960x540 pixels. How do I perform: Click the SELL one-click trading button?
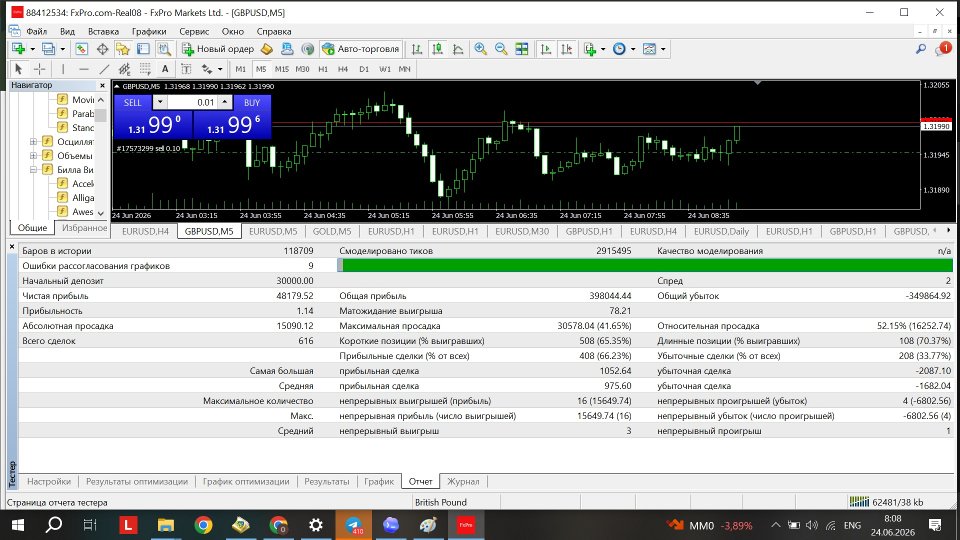pos(133,102)
